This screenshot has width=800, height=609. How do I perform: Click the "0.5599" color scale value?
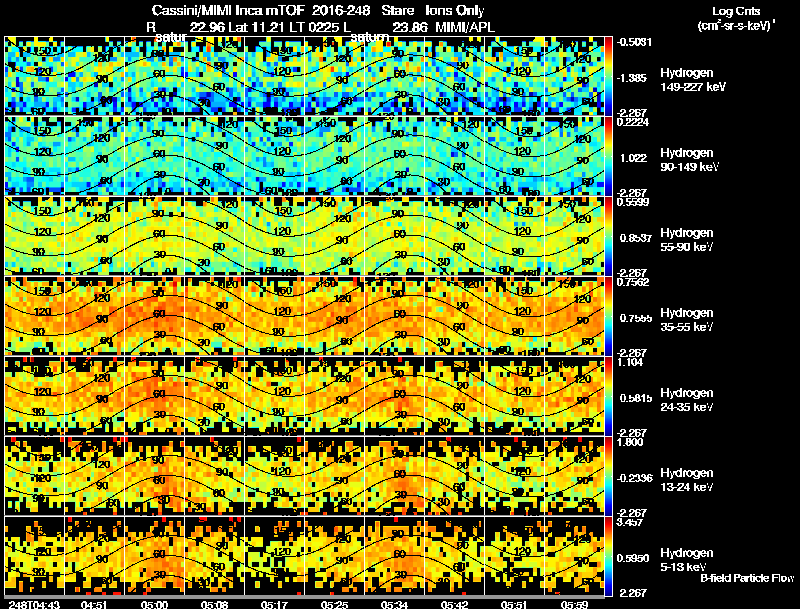[633, 202]
